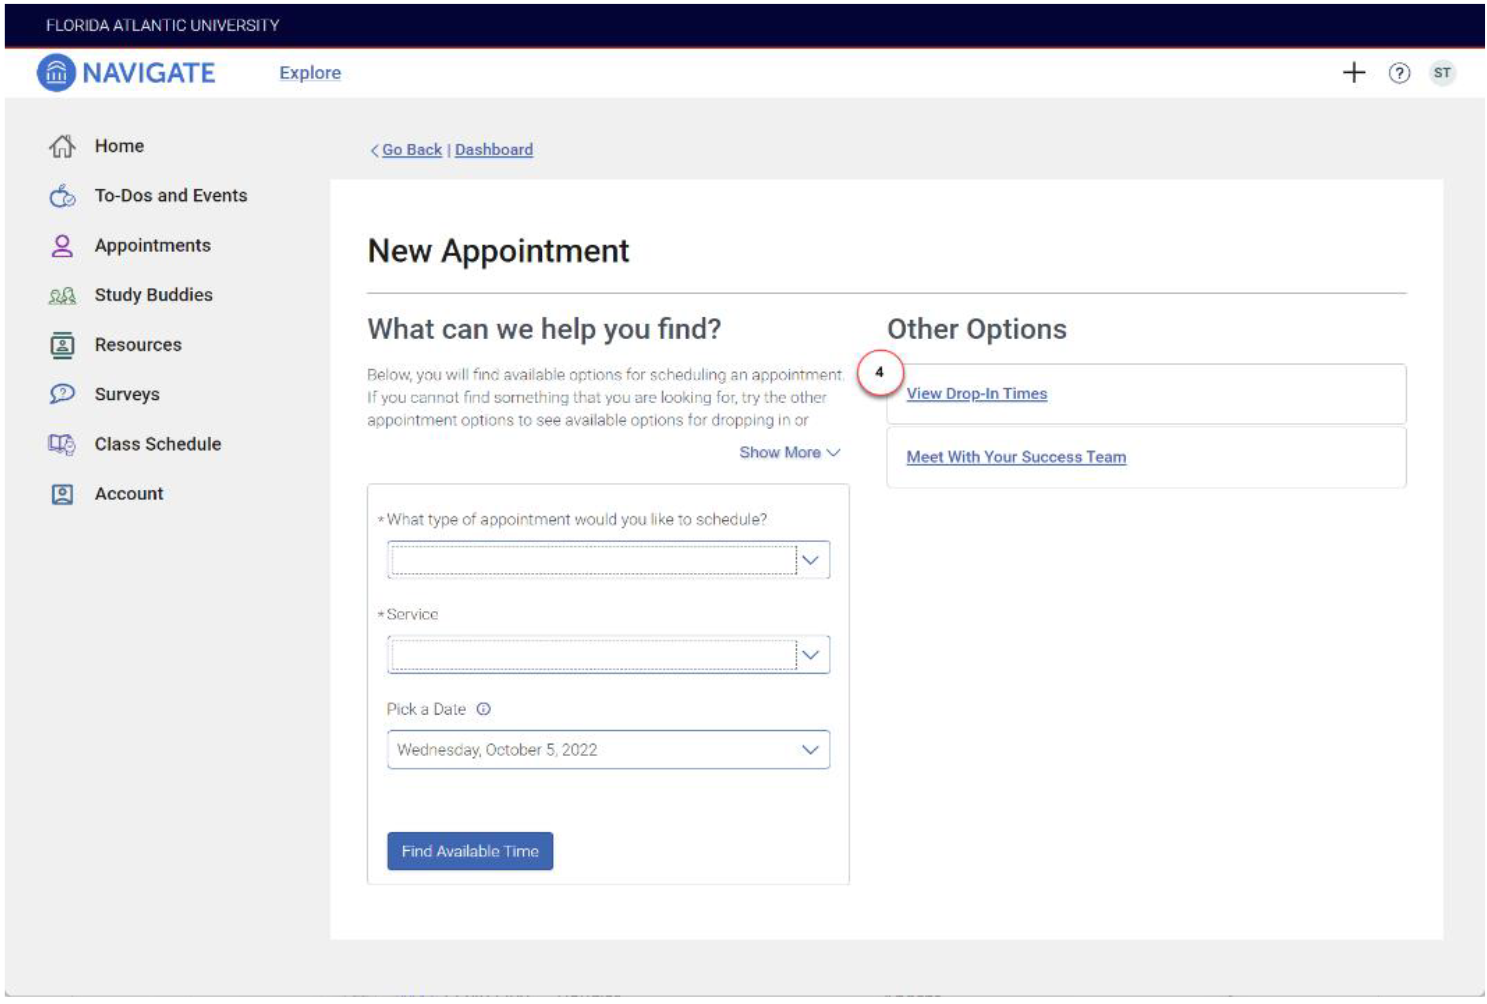Image resolution: width=1487 pixels, height=1004 pixels.
Task: Open the ST user avatar menu
Action: (1441, 73)
